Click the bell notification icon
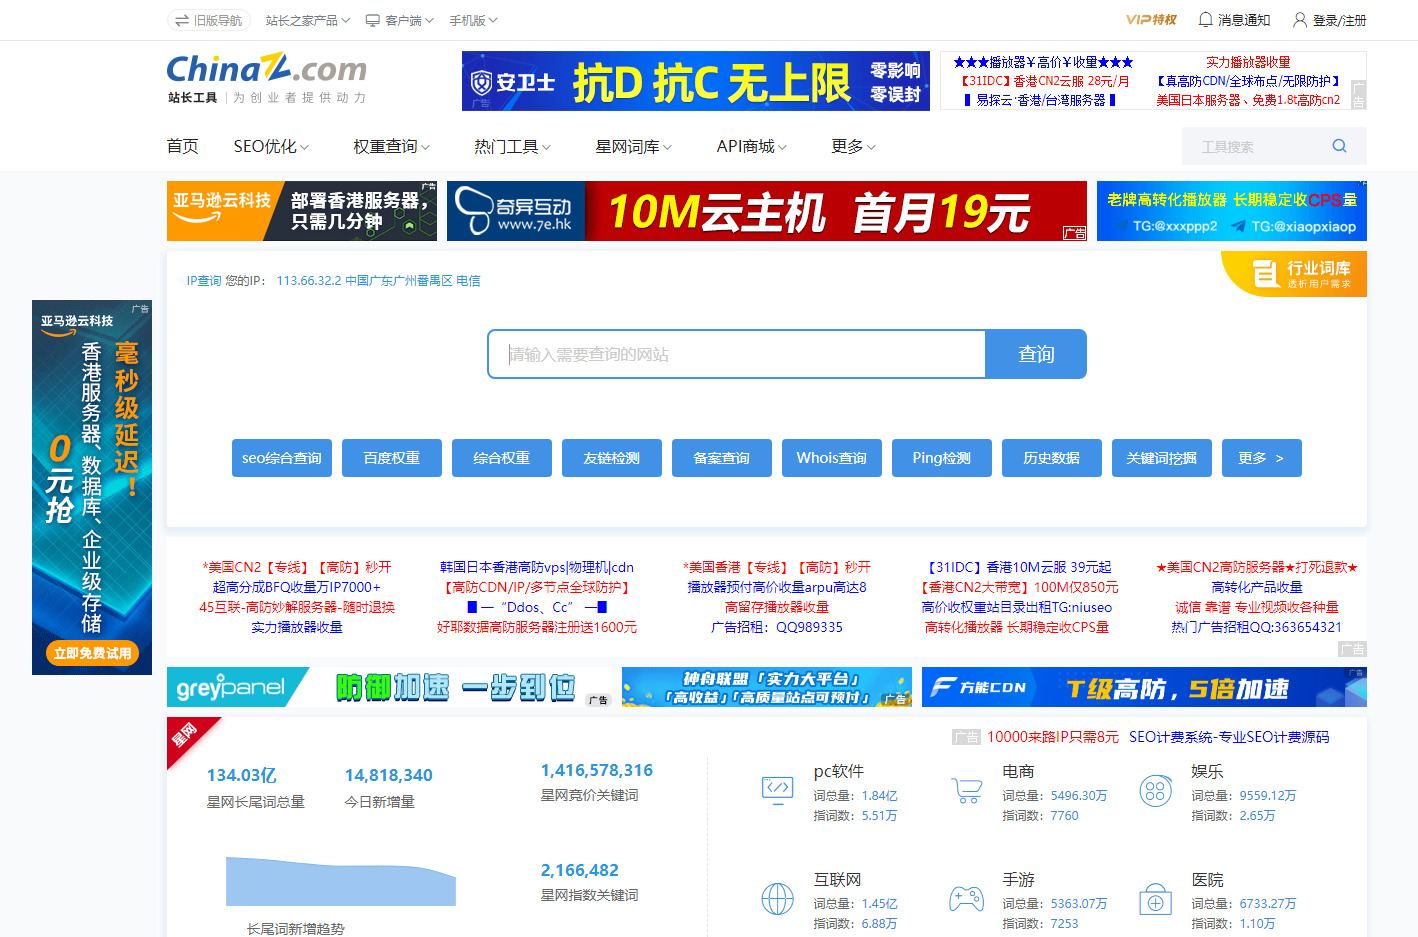The height and width of the screenshot is (937, 1418). tap(1205, 20)
